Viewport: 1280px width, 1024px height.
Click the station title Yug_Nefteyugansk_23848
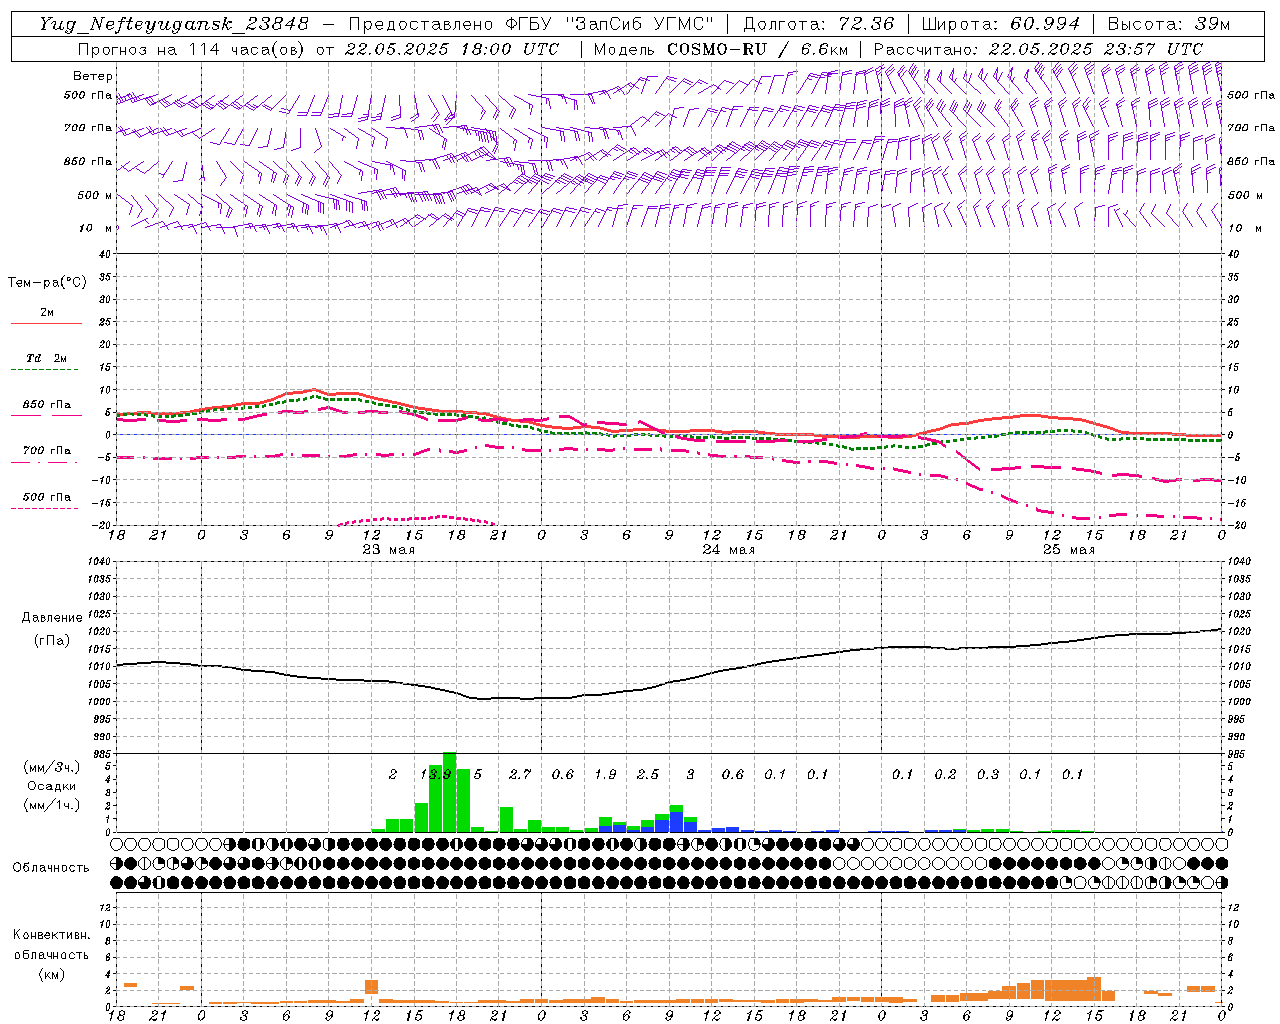[x=174, y=23]
